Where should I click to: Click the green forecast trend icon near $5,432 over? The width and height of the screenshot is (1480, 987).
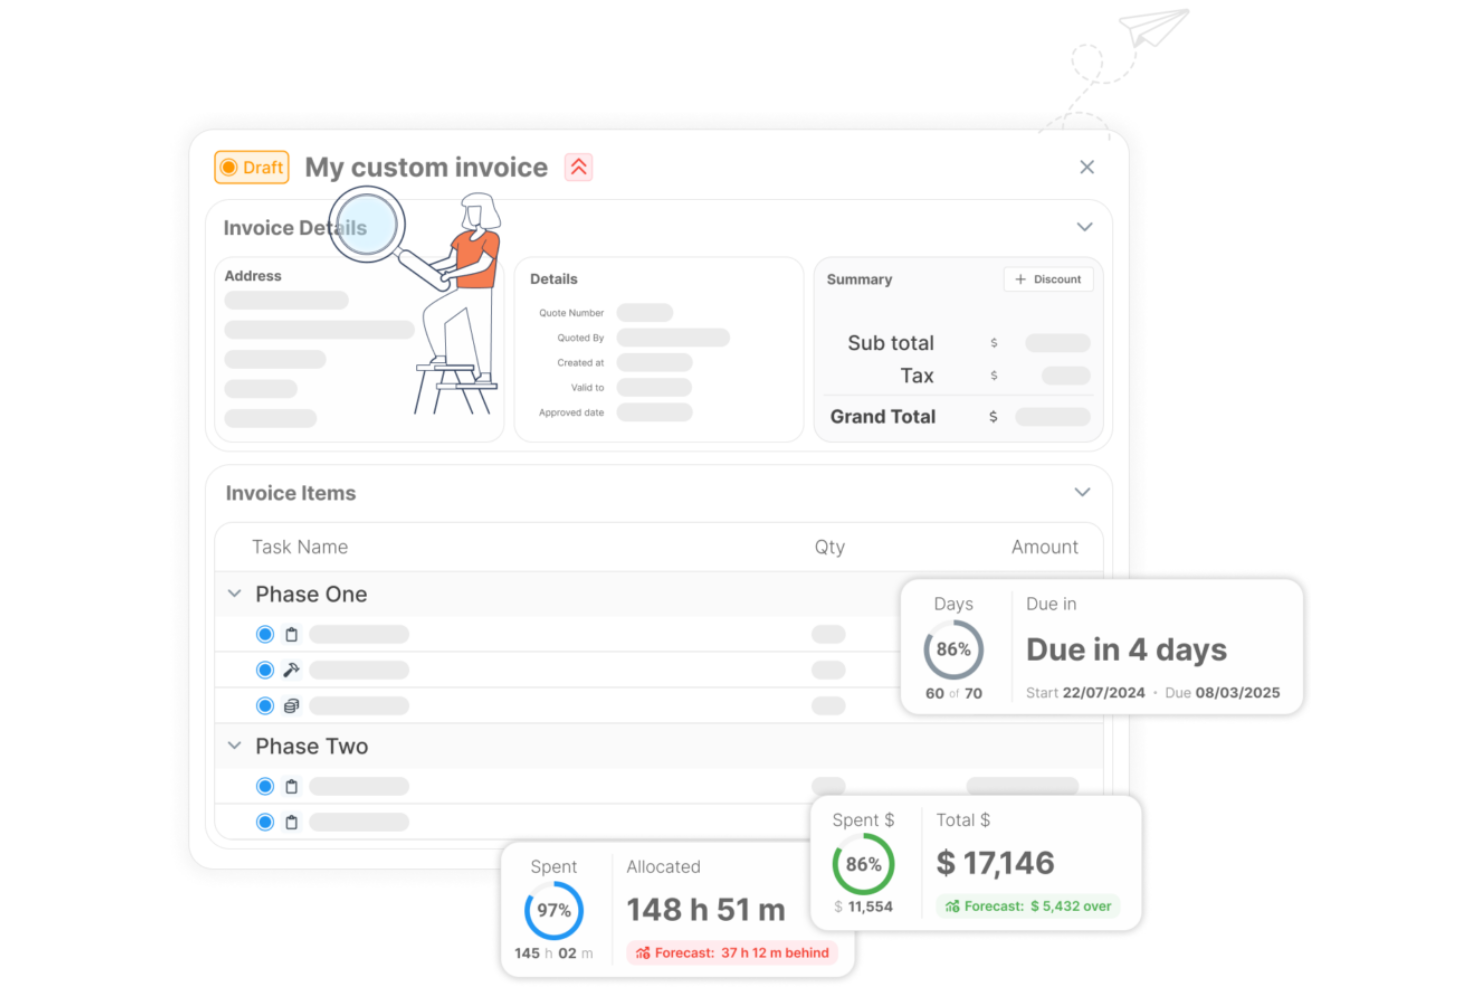coord(952,906)
